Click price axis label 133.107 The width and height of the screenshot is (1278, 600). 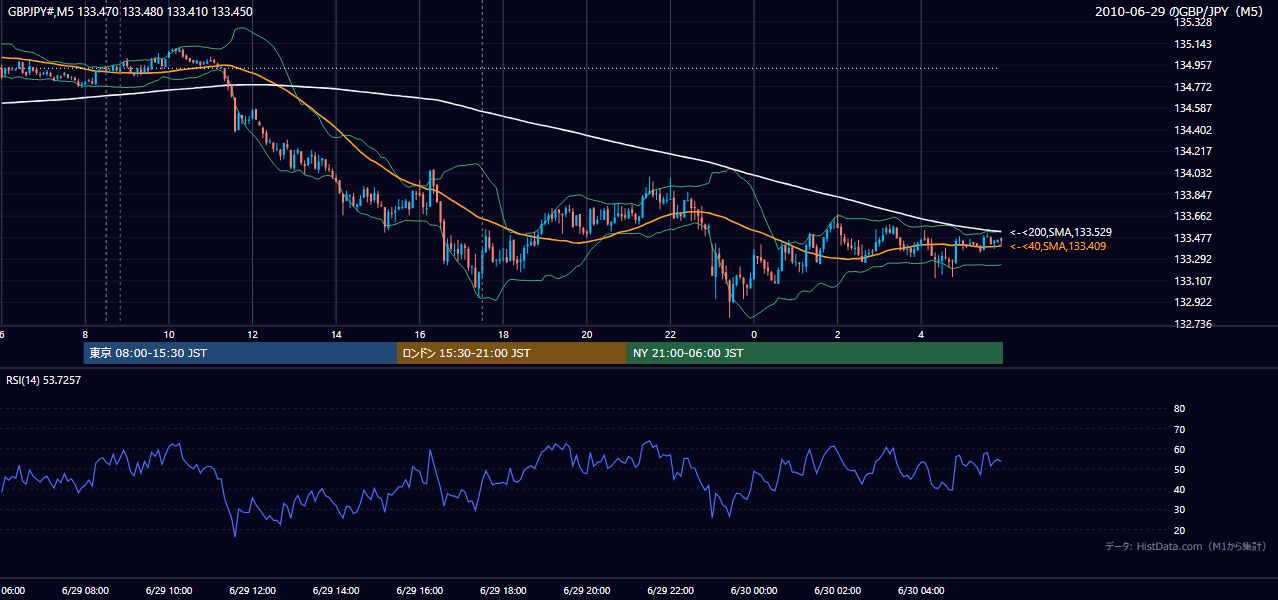coord(1194,281)
